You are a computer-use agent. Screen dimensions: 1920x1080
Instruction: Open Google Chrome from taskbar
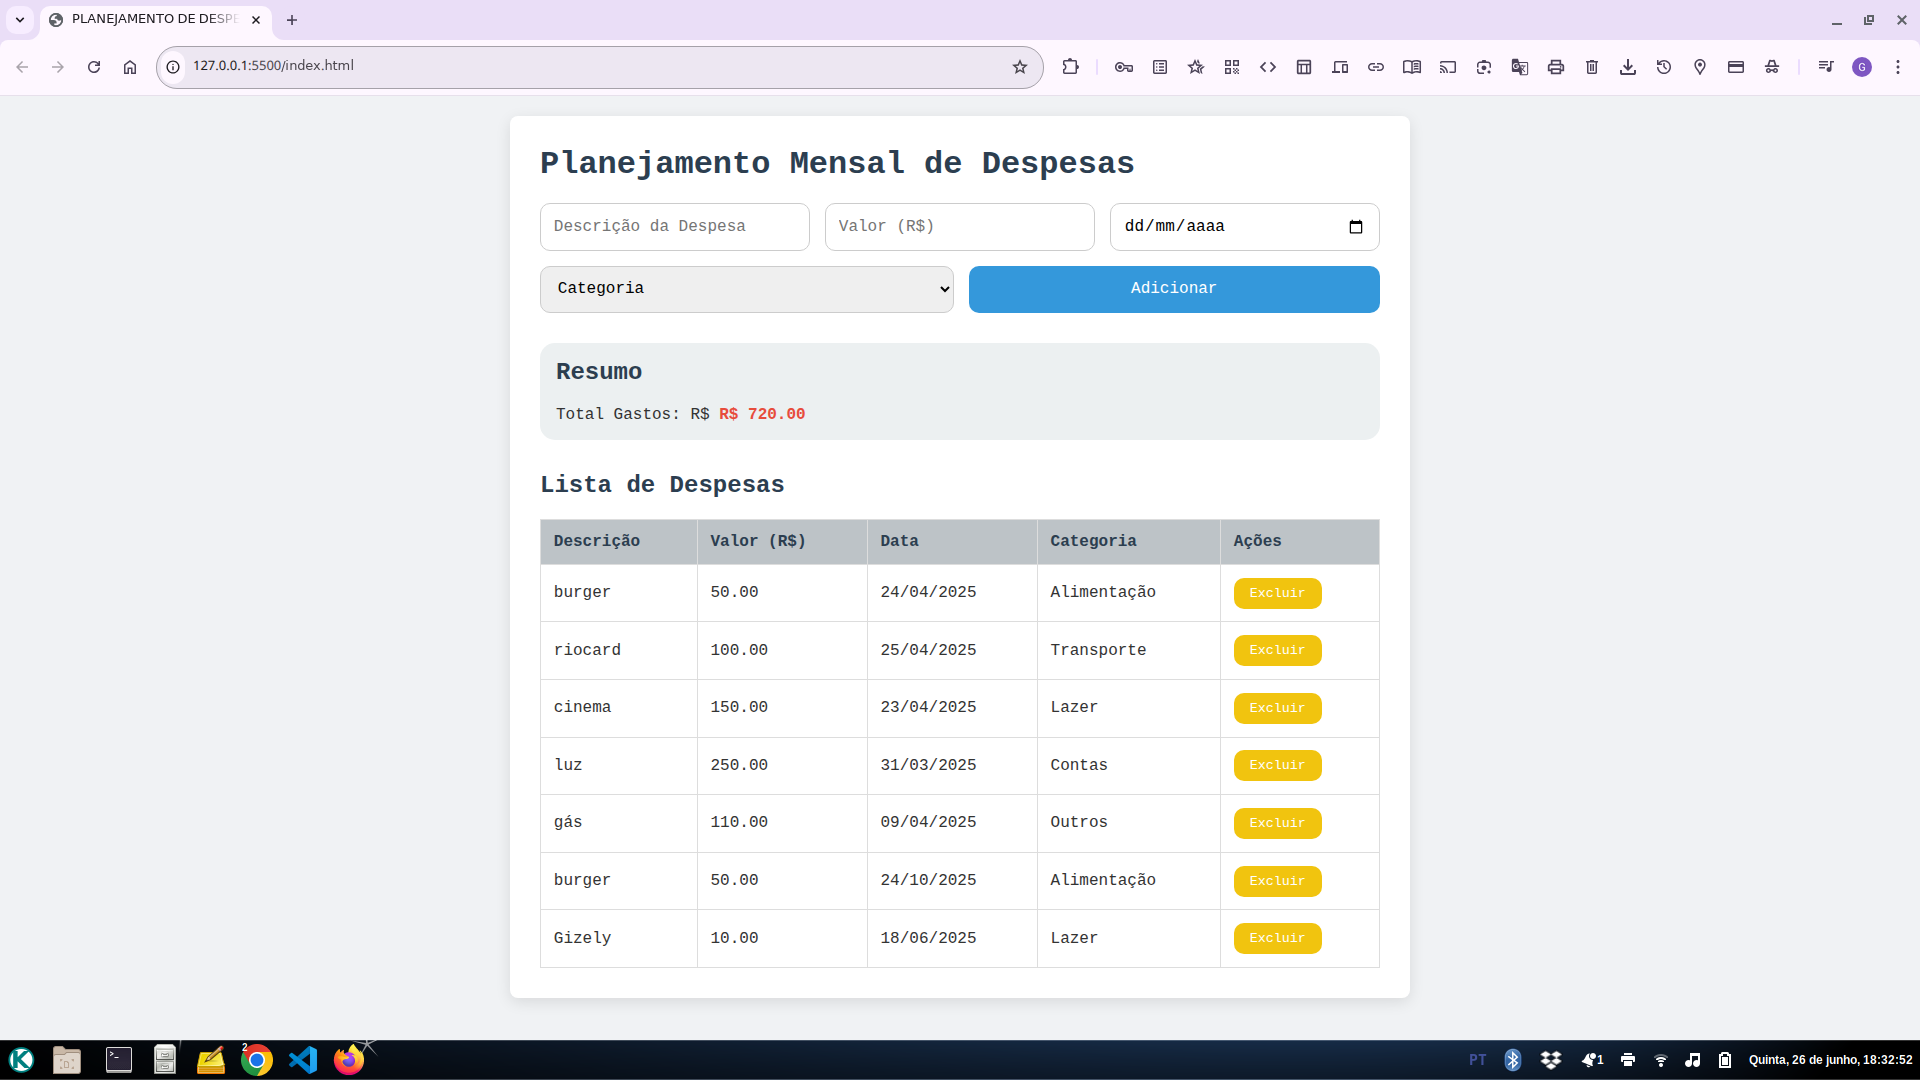[257, 1060]
